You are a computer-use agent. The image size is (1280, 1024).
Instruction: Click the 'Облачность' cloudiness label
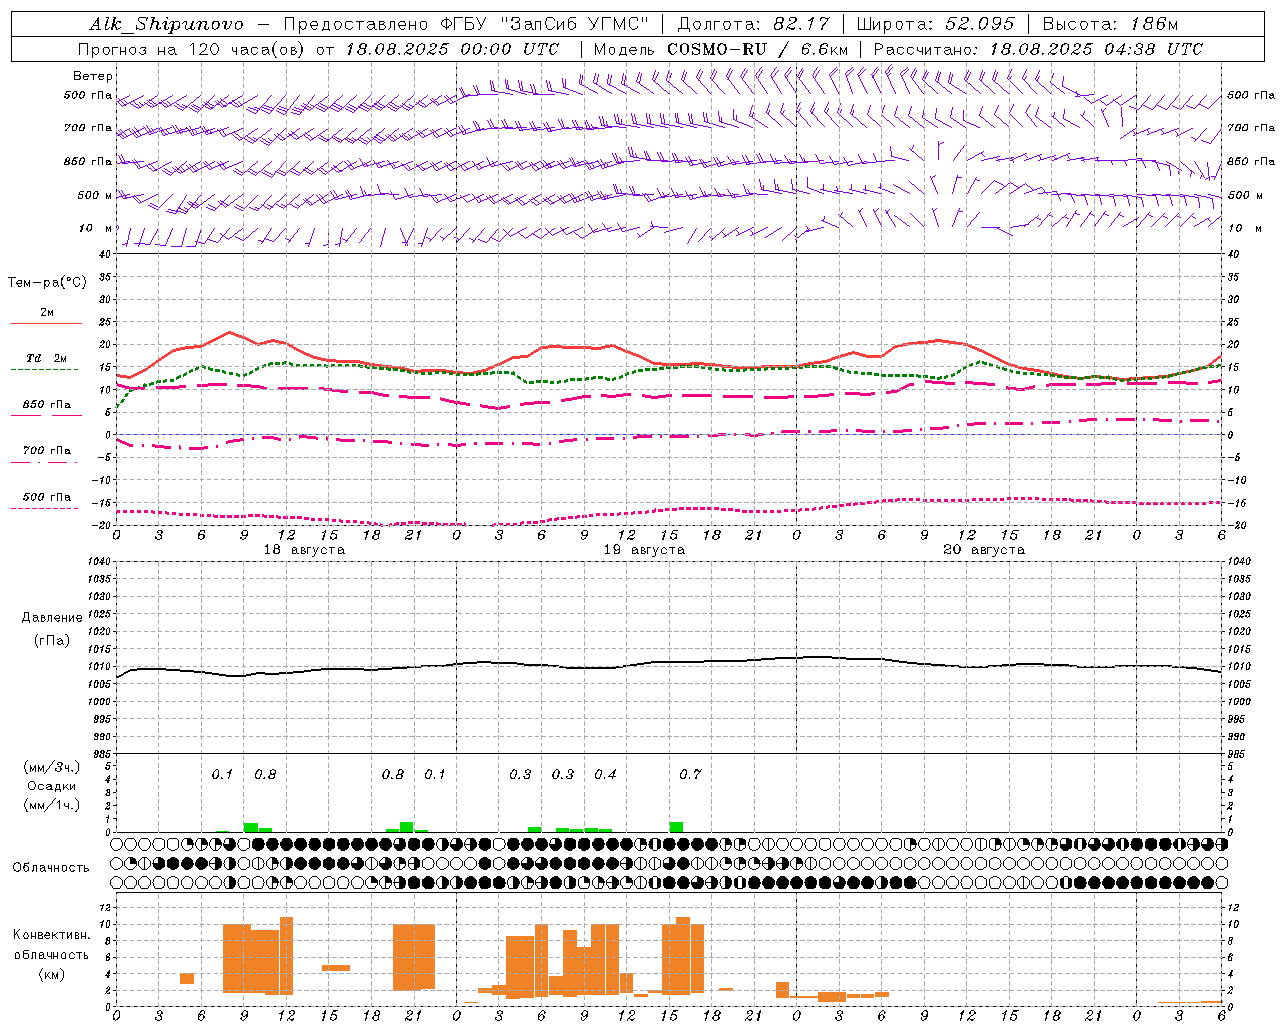tap(51, 867)
